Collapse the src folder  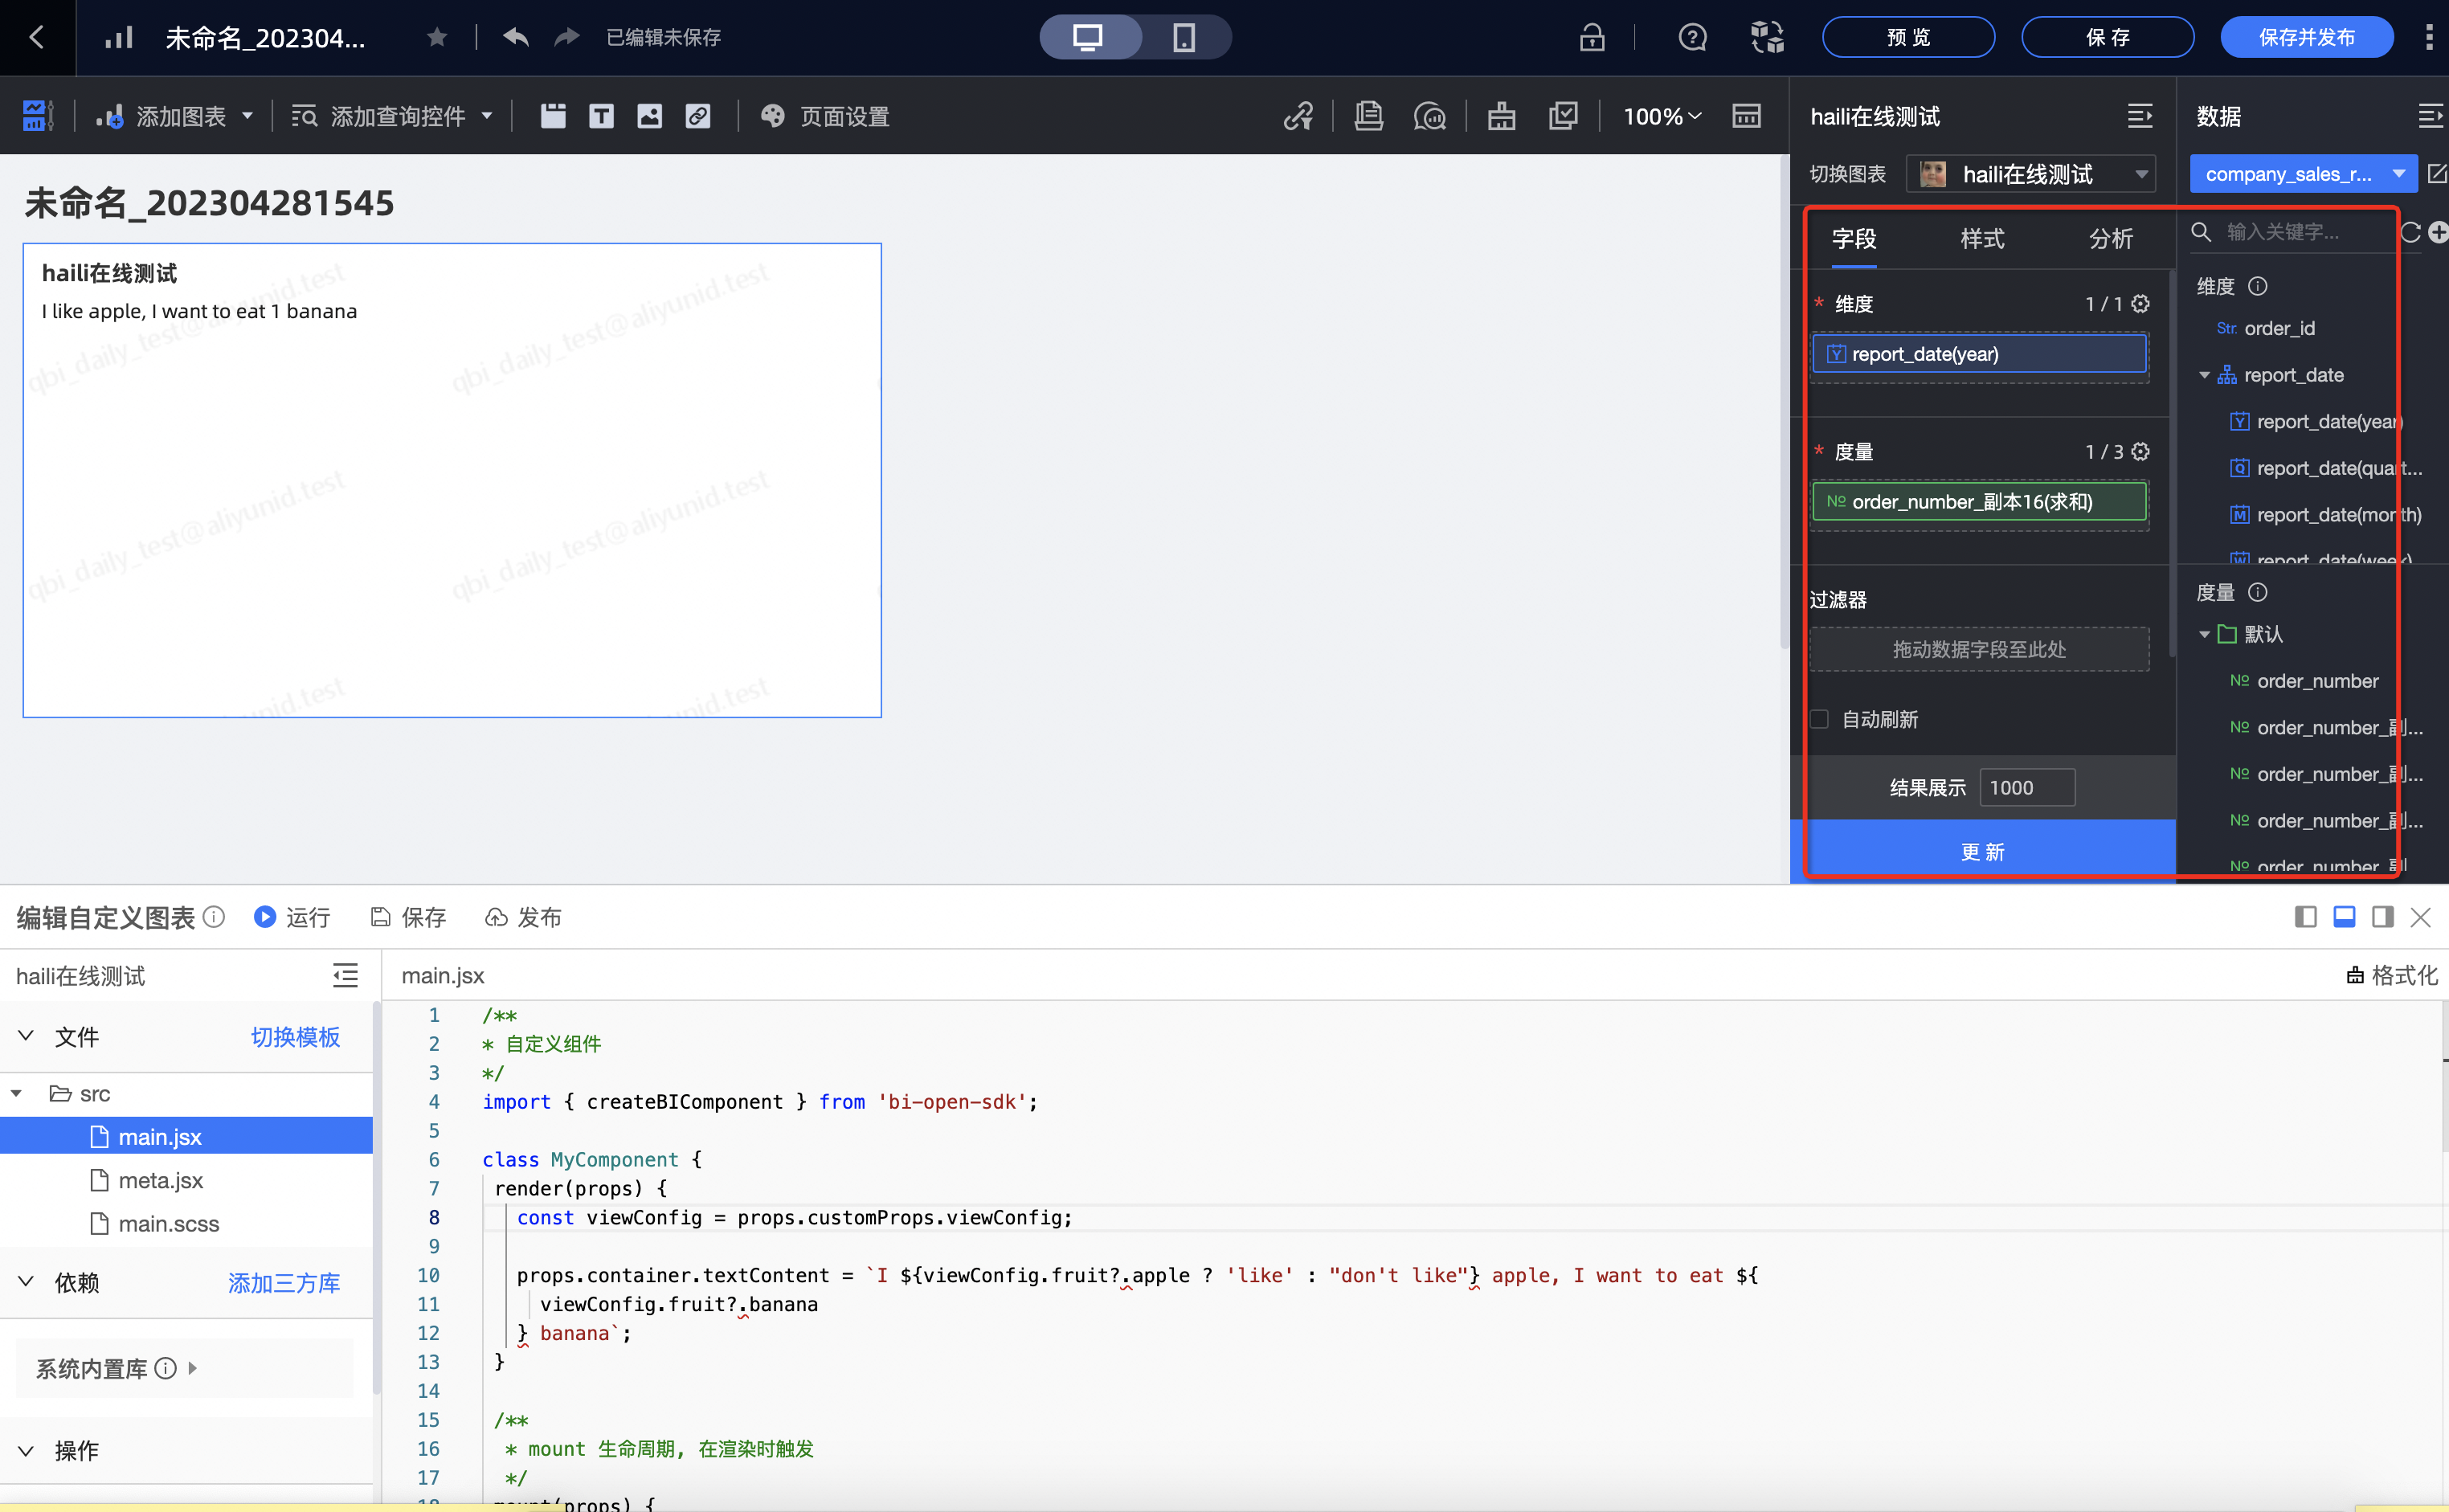tap(17, 1094)
